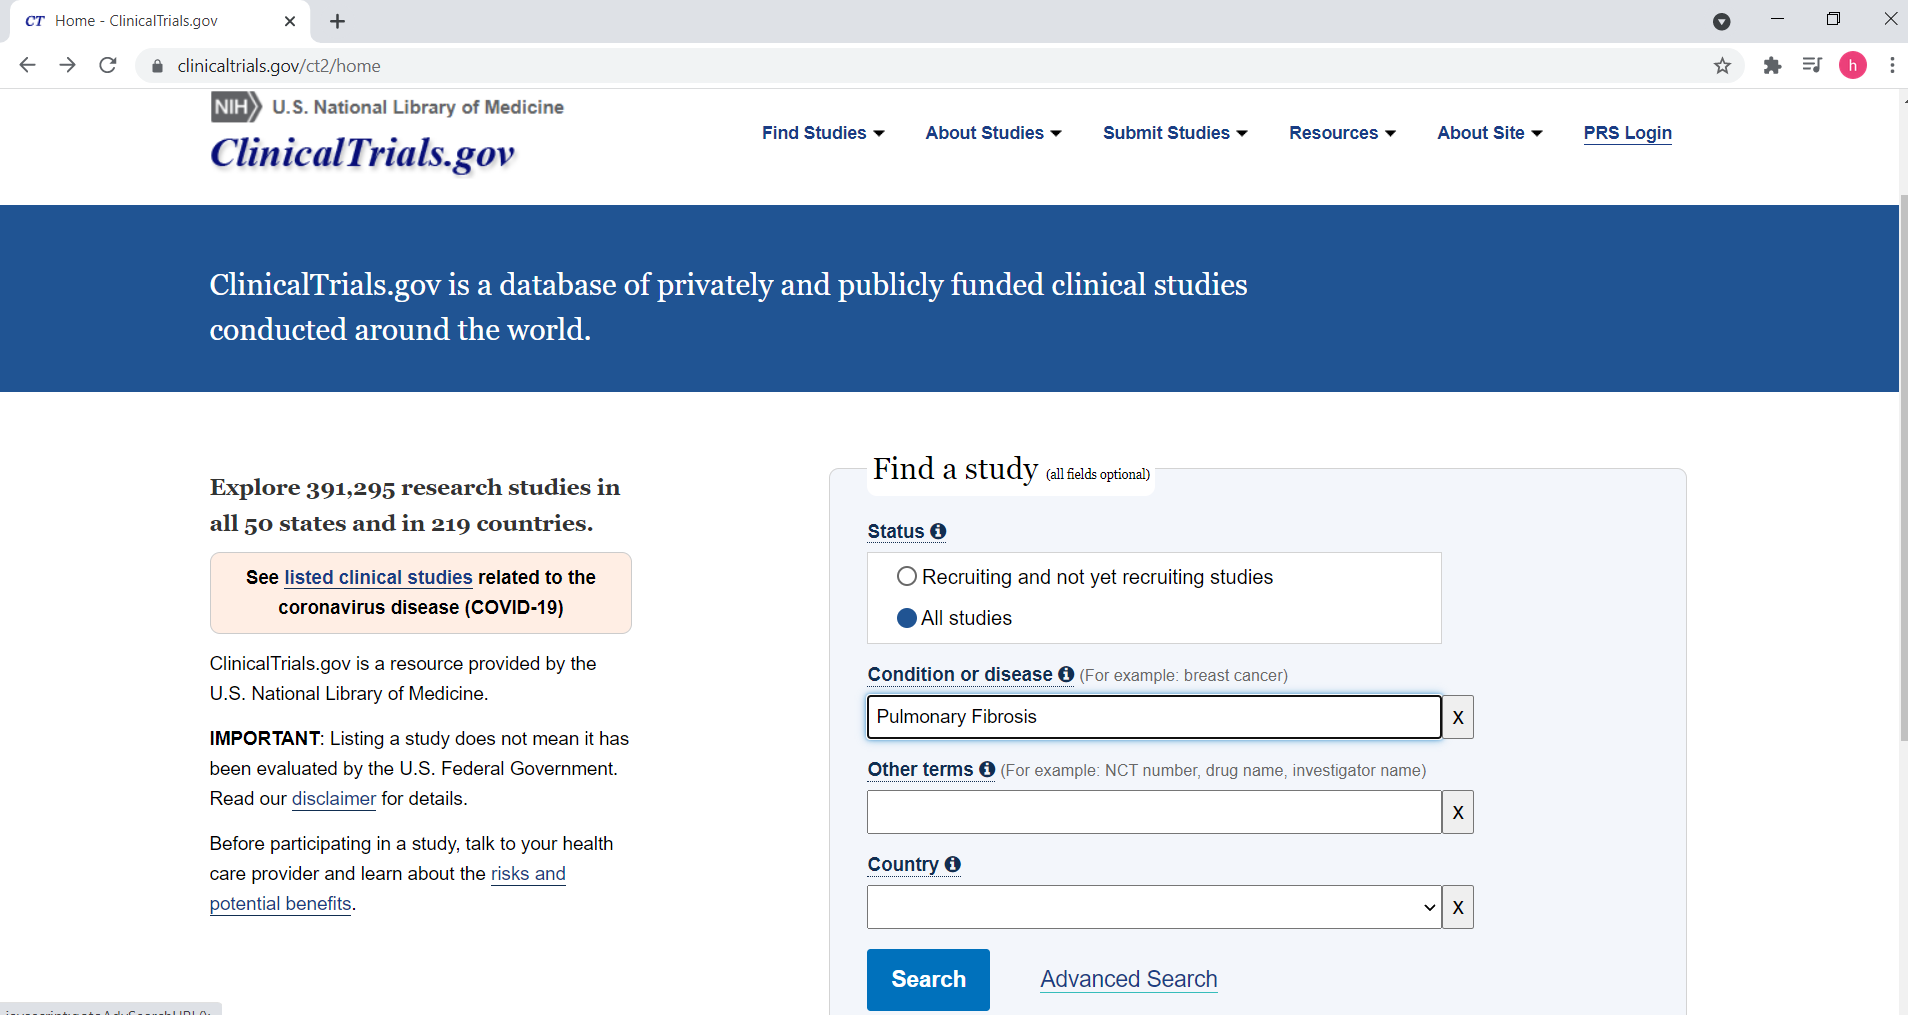Click the Other terms label
Image resolution: width=1908 pixels, height=1015 pixels.
coord(920,769)
